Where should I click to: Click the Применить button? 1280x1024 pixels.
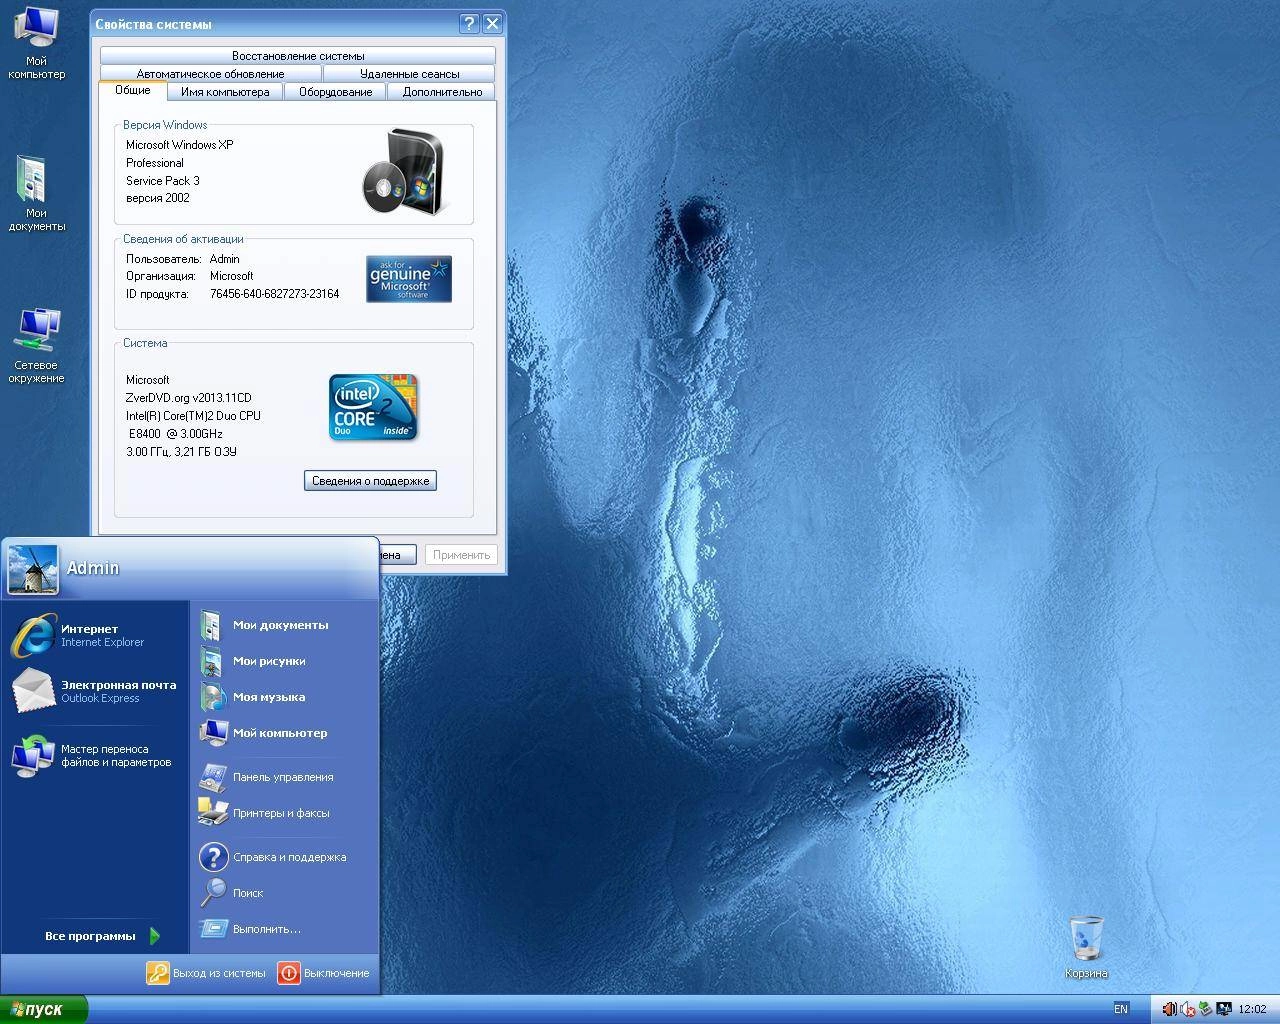pyautogui.click(x=461, y=555)
